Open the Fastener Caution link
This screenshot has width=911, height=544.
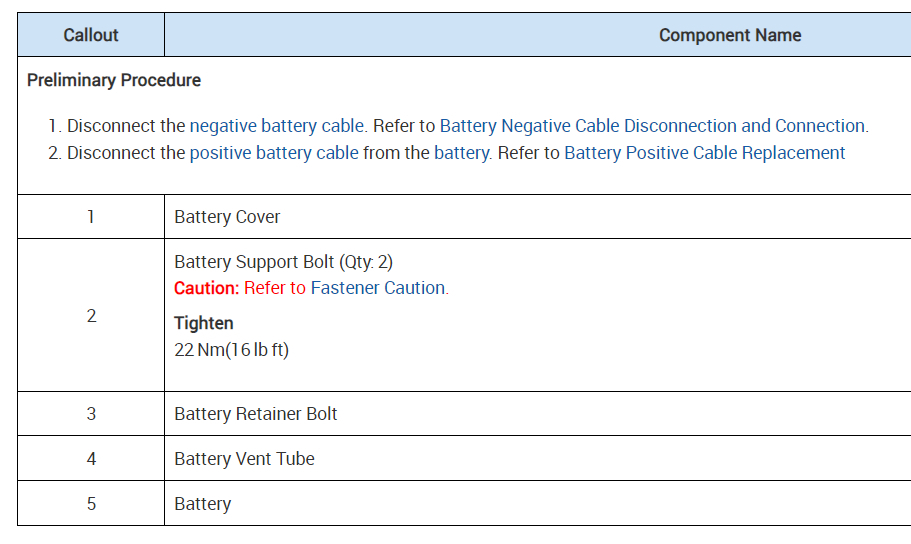click(379, 288)
